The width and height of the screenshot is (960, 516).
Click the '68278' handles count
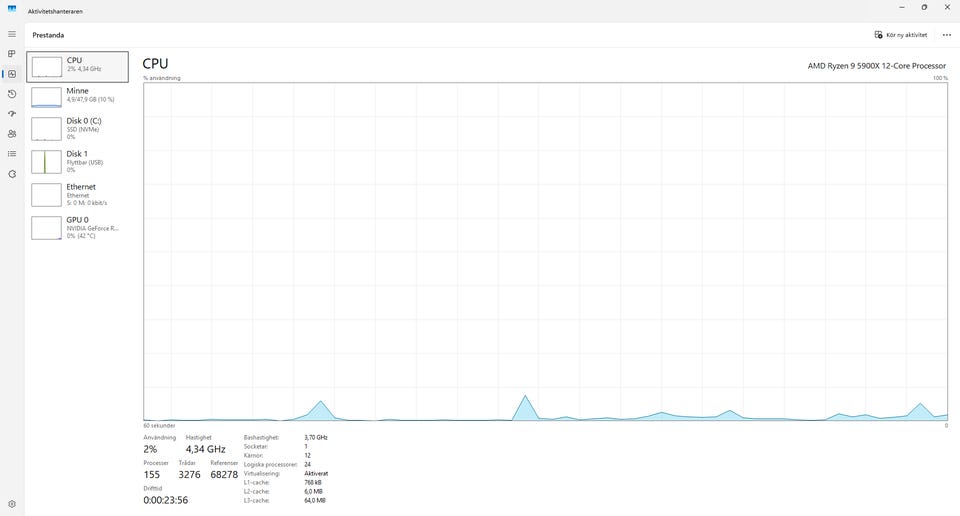tap(224, 474)
